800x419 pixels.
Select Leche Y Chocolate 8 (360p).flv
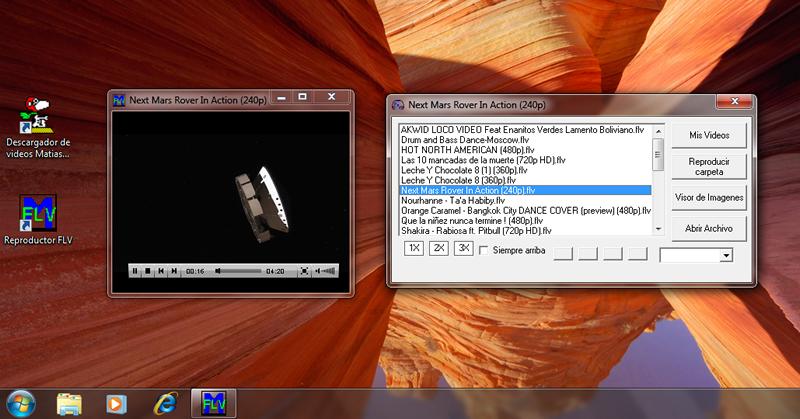(524, 180)
